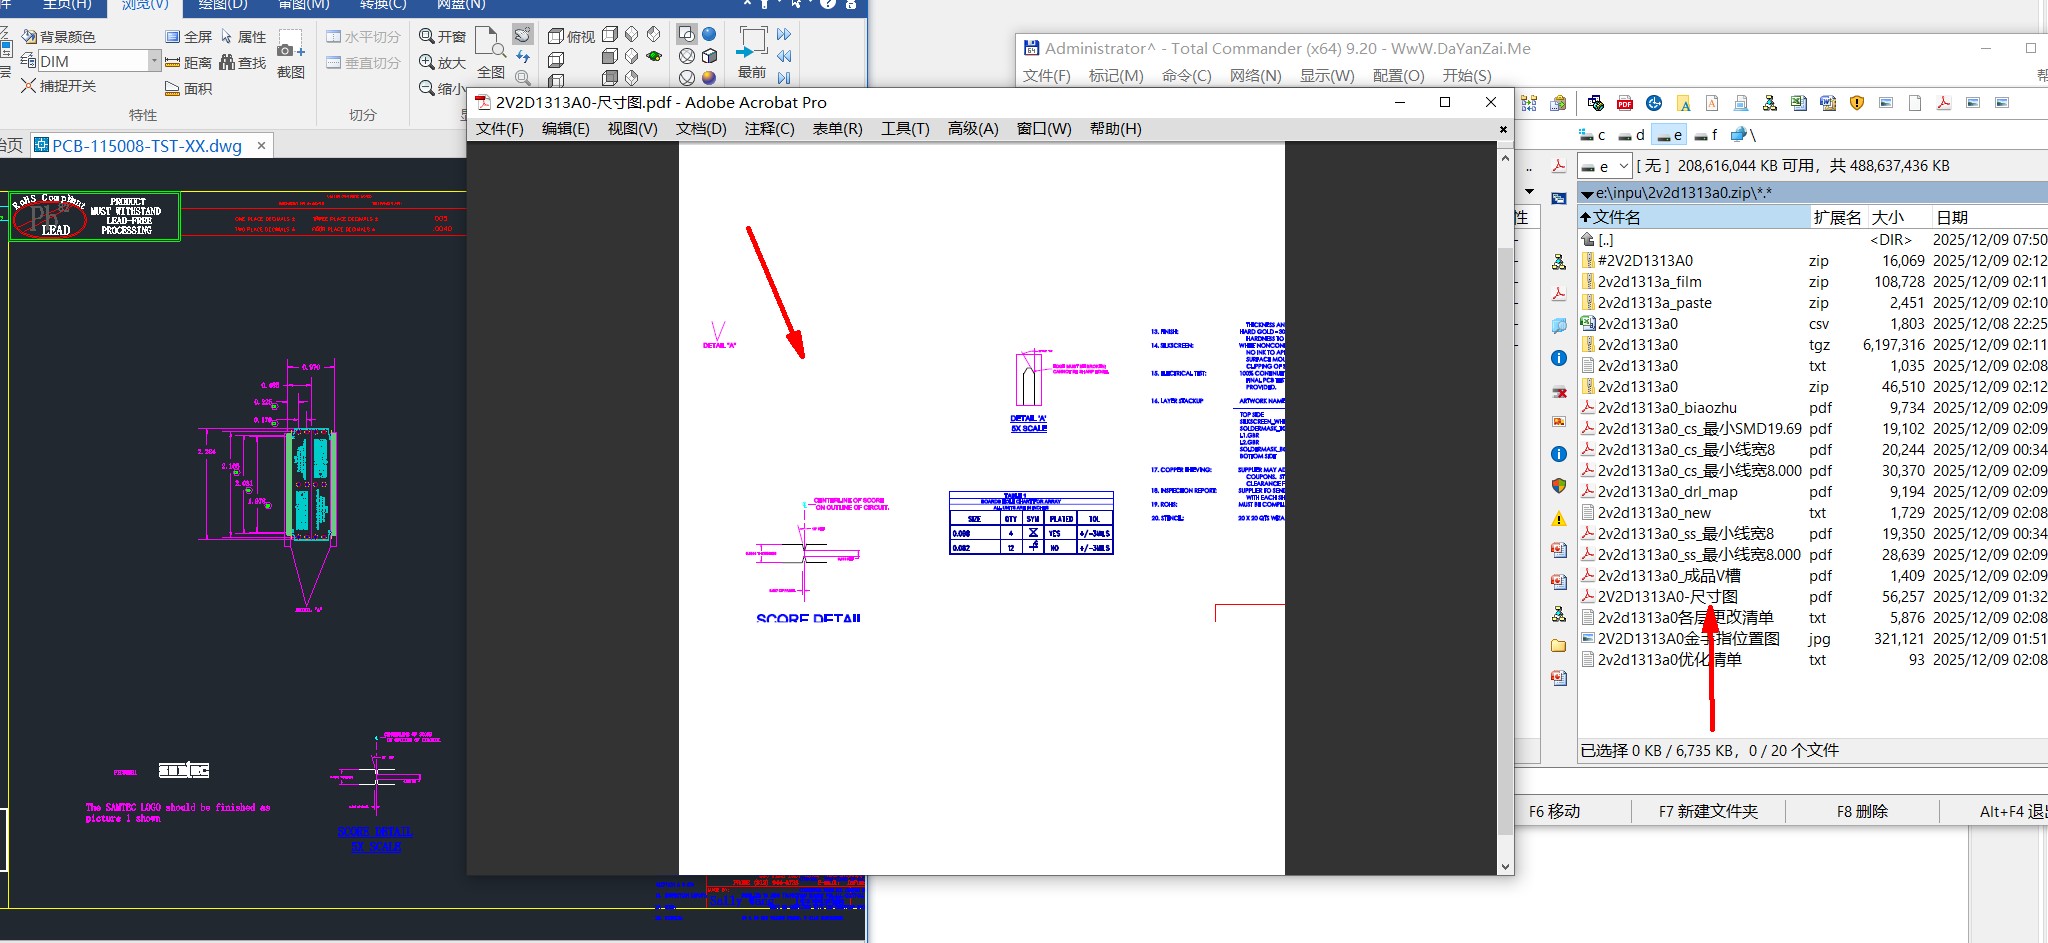Click the F8 删除 button

pyautogui.click(x=1862, y=812)
